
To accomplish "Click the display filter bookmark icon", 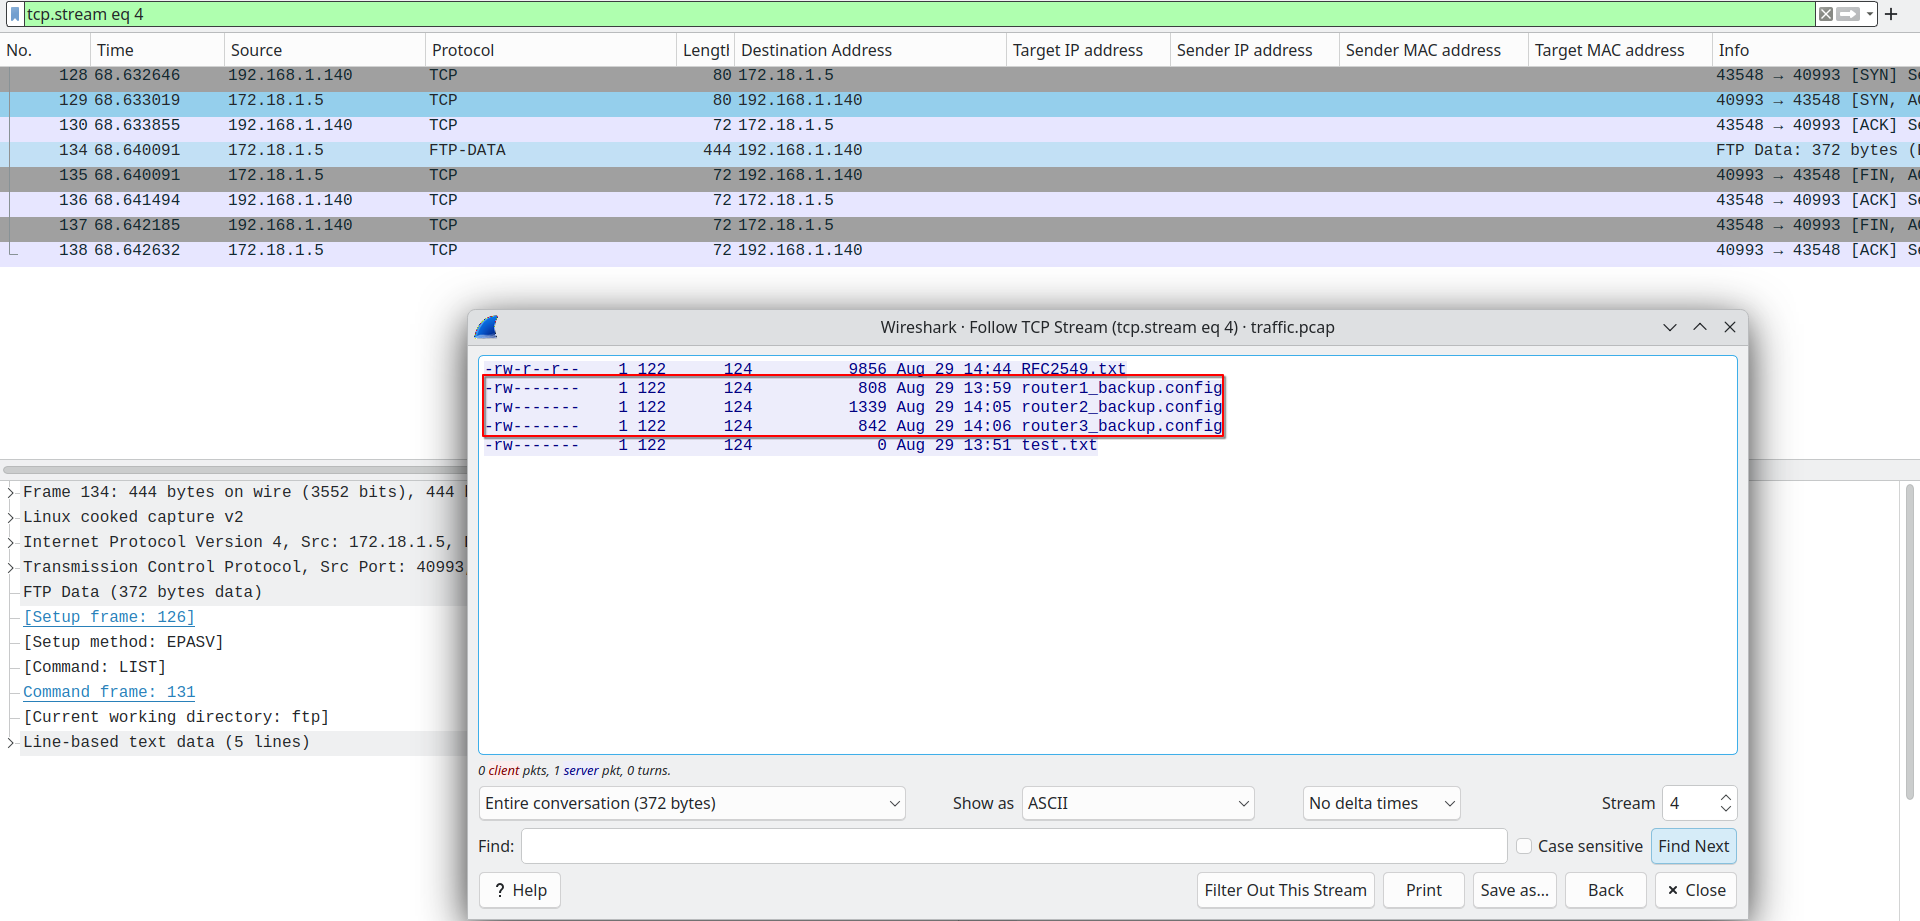I will pyautogui.click(x=14, y=14).
